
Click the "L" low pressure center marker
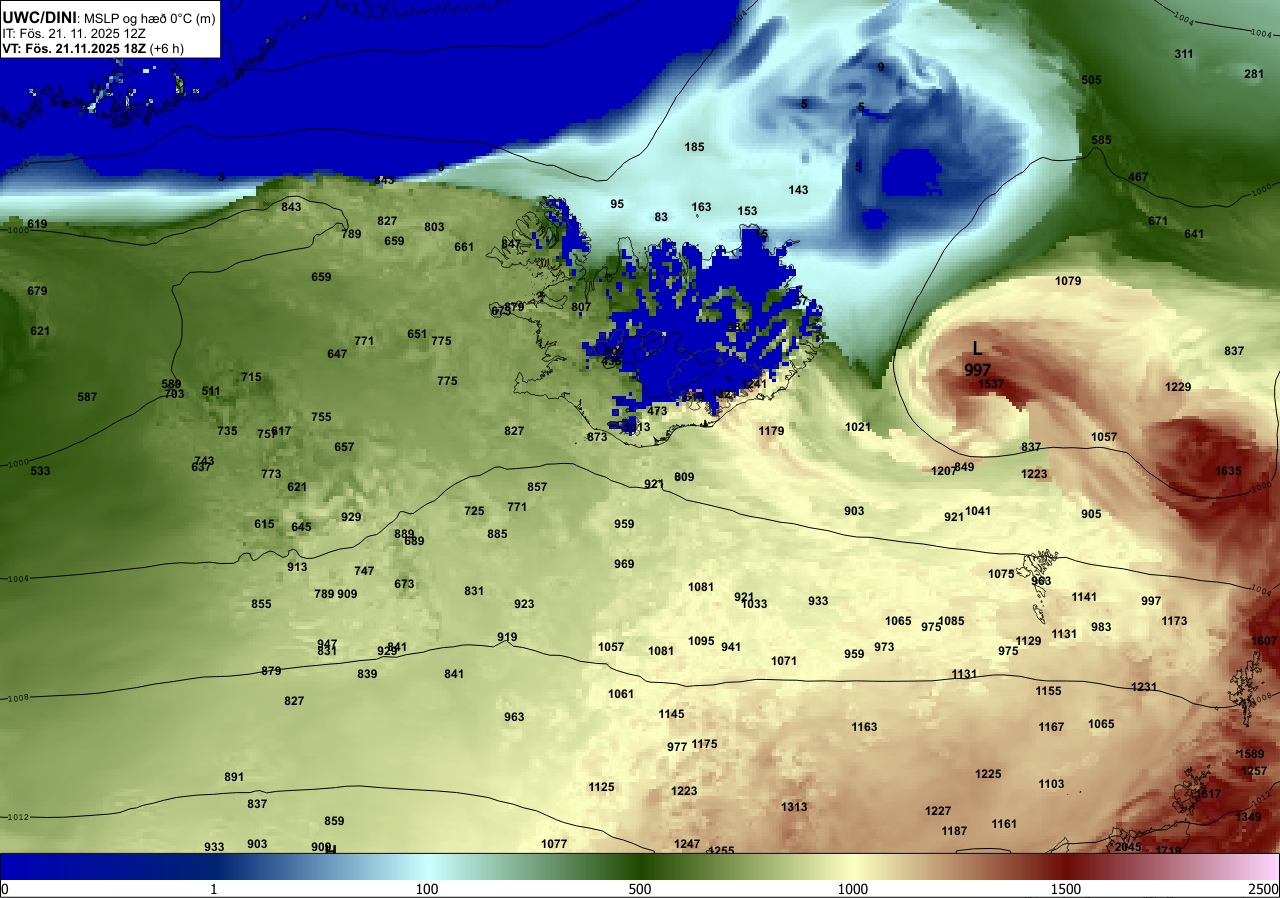click(978, 349)
